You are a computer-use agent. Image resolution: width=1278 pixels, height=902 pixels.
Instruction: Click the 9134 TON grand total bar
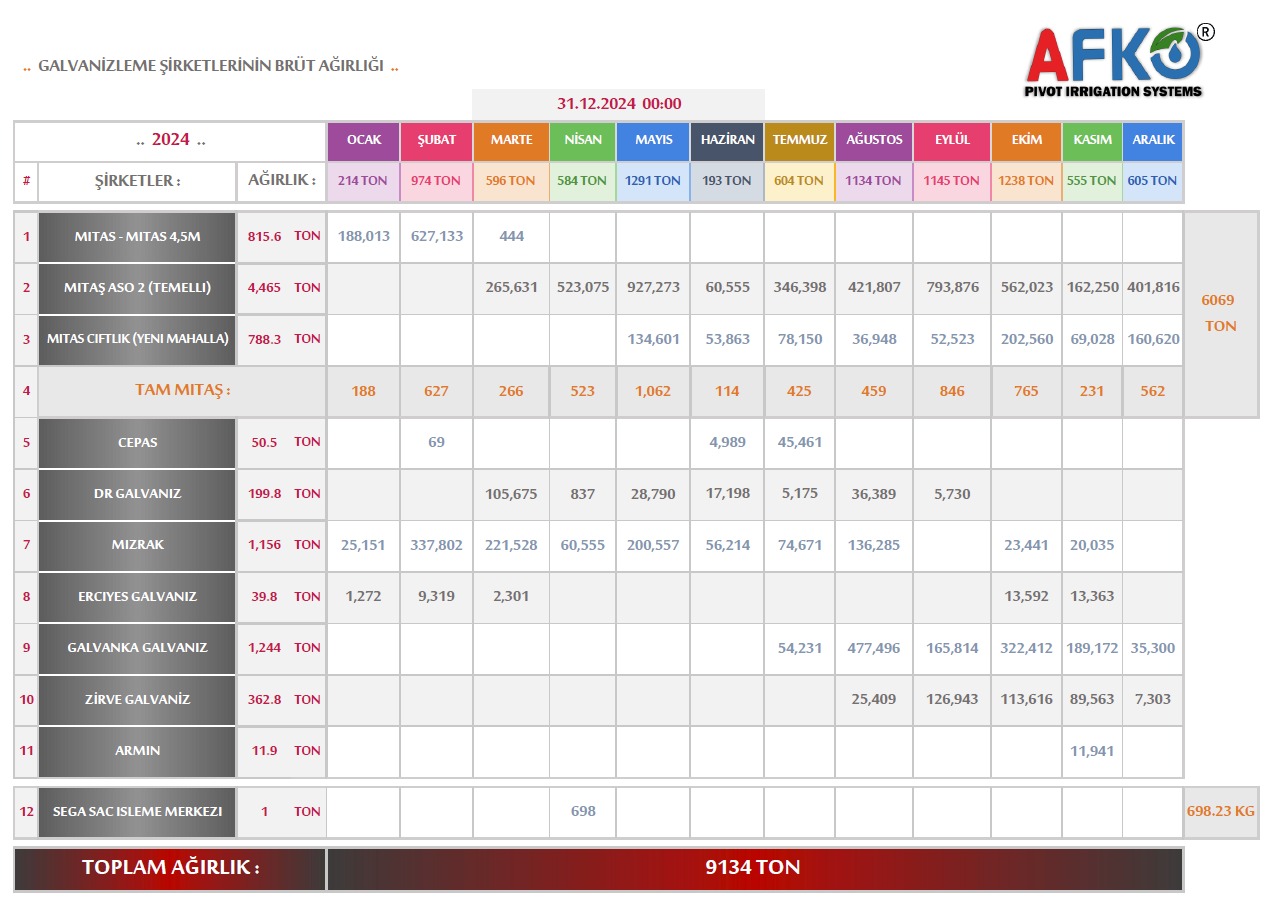click(x=753, y=868)
